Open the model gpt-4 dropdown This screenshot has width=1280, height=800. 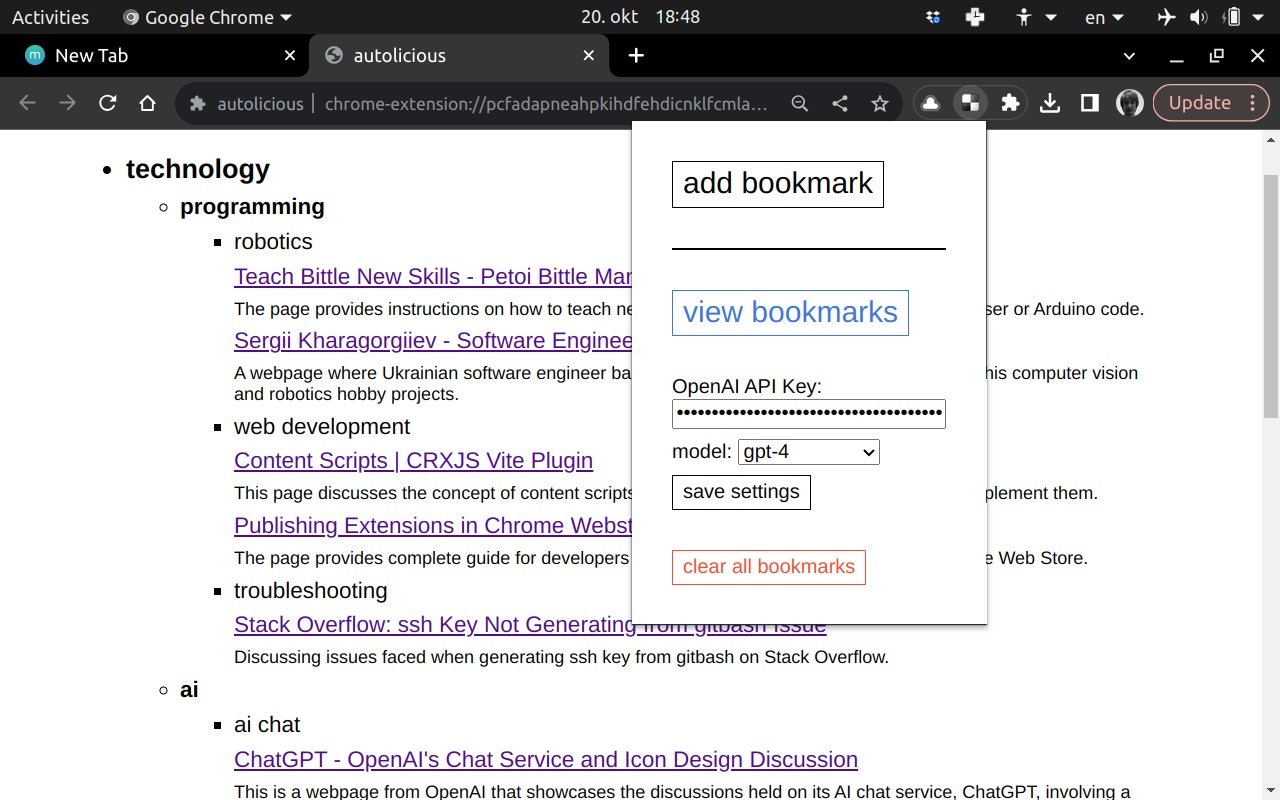pyautogui.click(x=808, y=452)
